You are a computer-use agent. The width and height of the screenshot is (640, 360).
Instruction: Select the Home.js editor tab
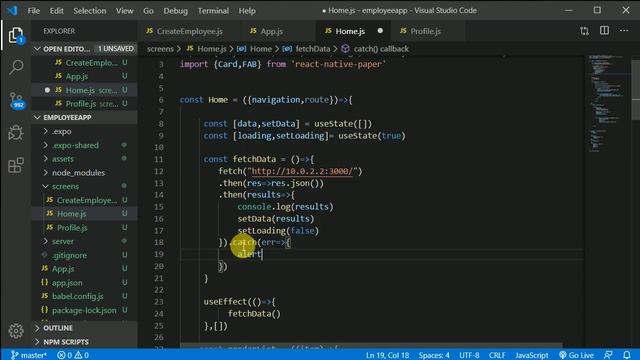point(353,31)
